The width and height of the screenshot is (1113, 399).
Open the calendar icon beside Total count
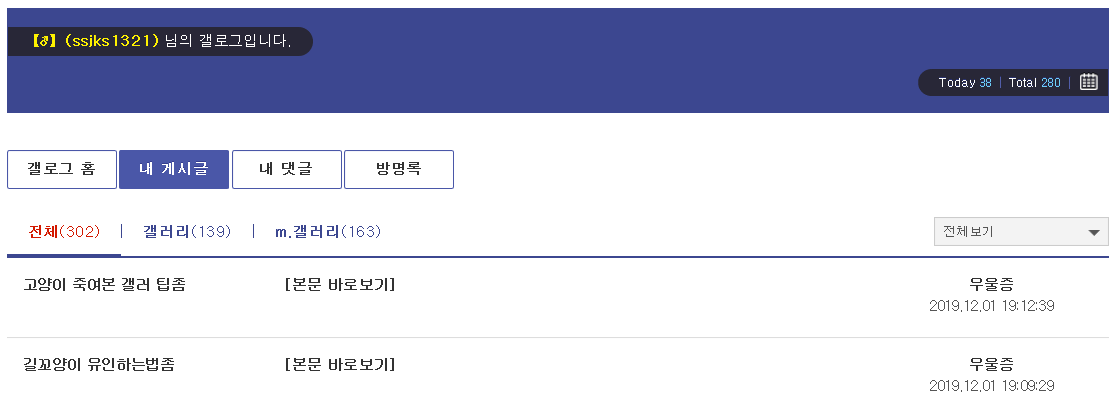[1088, 82]
